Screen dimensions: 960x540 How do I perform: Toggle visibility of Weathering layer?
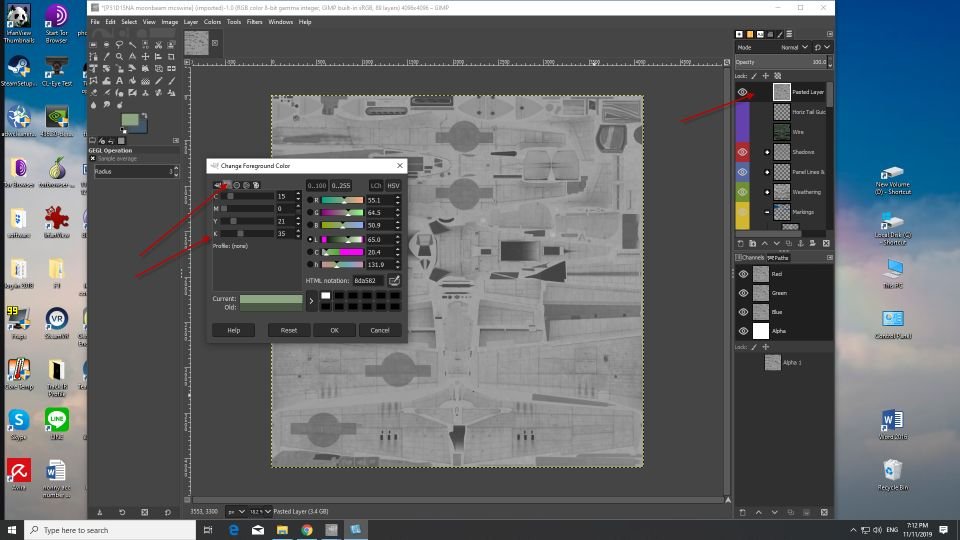742,192
